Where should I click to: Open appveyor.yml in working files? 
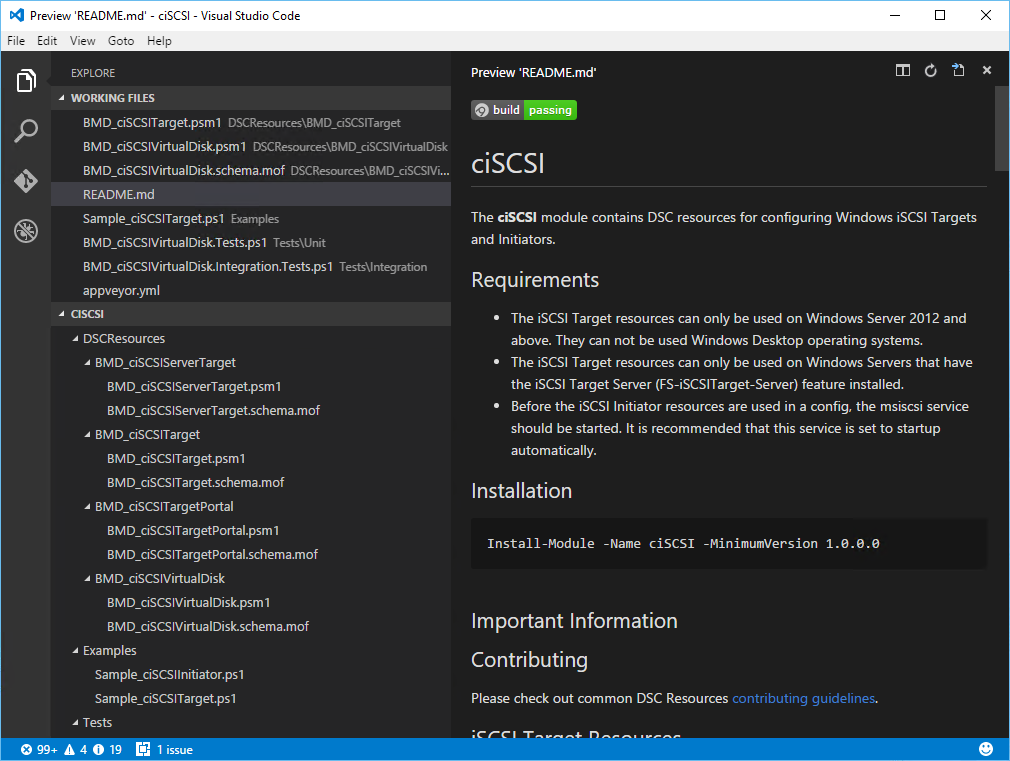coord(251,291)
